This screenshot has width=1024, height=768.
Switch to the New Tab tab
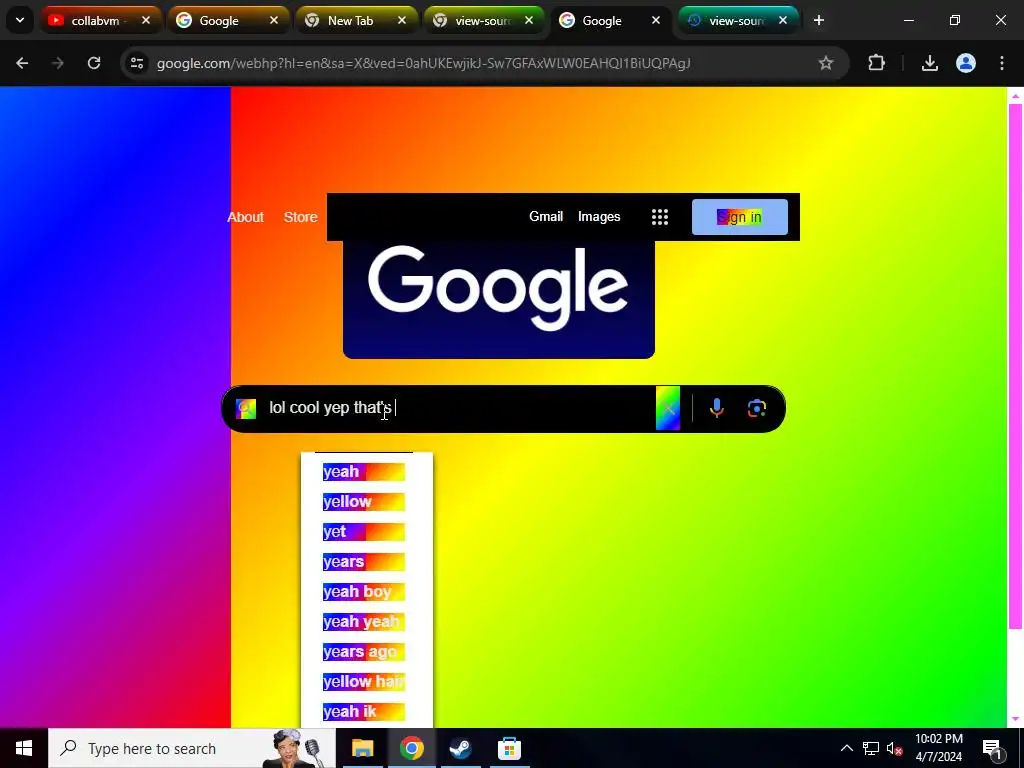[x=349, y=21]
